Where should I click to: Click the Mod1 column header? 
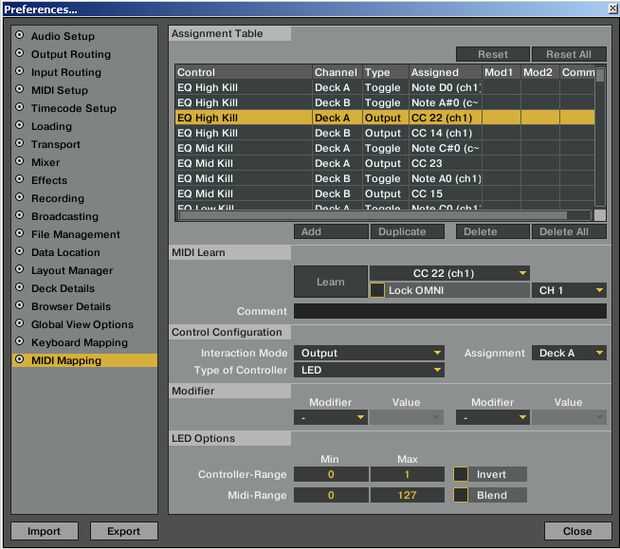pos(501,72)
